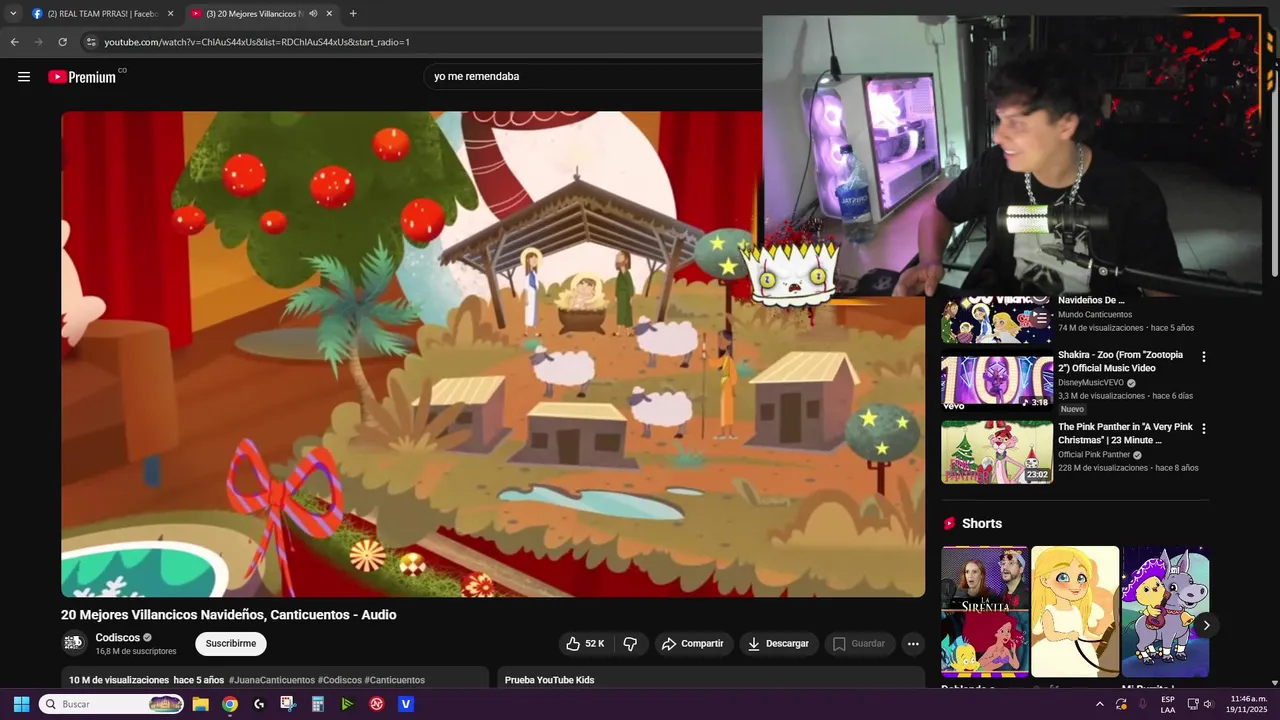The image size is (1280, 720).
Task: Open Mundo Canticuentos channel link
Action: pyautogui.click(x=1095, y=314)
